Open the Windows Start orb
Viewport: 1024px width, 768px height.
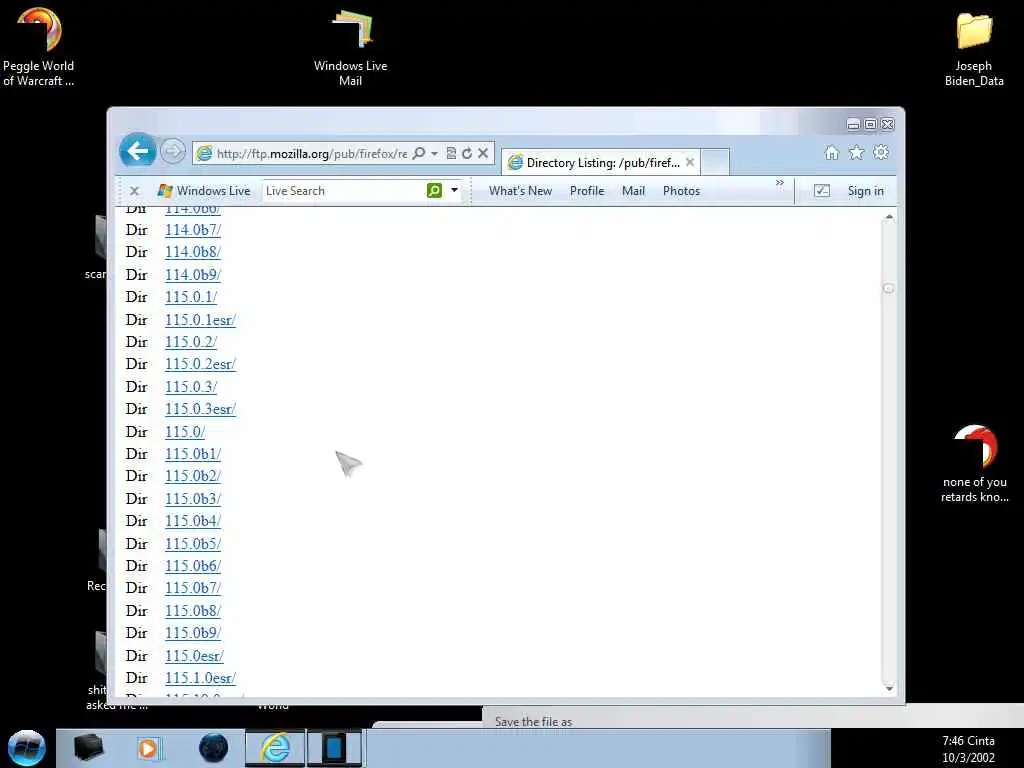[x=27, y=748]
